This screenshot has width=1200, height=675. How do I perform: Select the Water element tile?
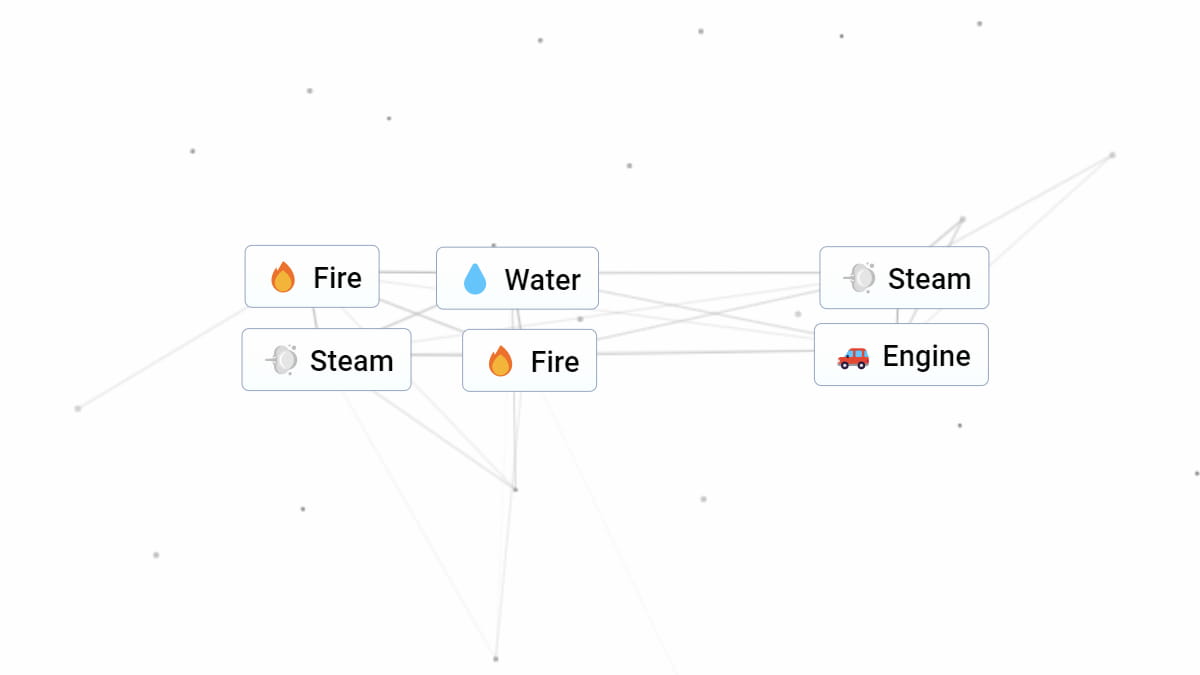(517, 278)
